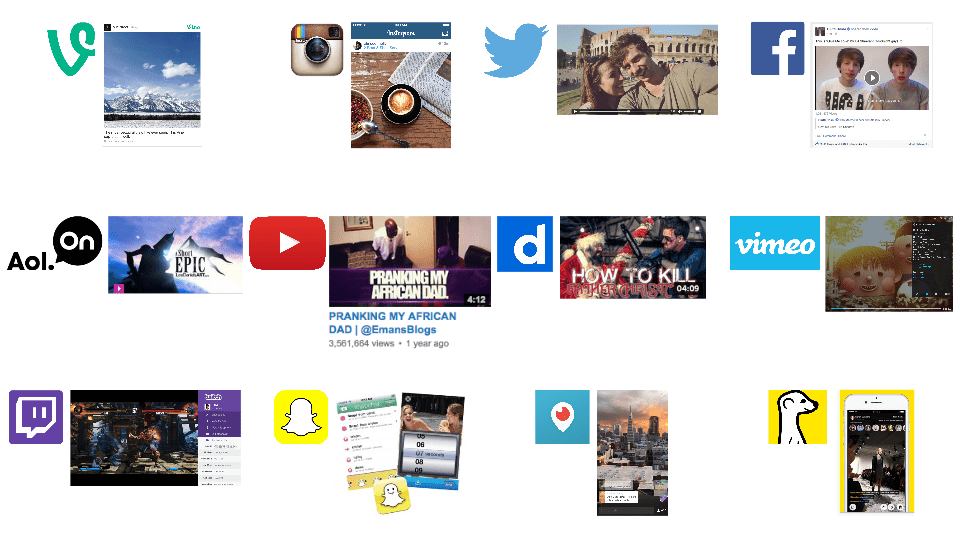Open the How To Kill Father Christmas thumbnail
This screenshot has height=540, width=960.
pos(633,258)
